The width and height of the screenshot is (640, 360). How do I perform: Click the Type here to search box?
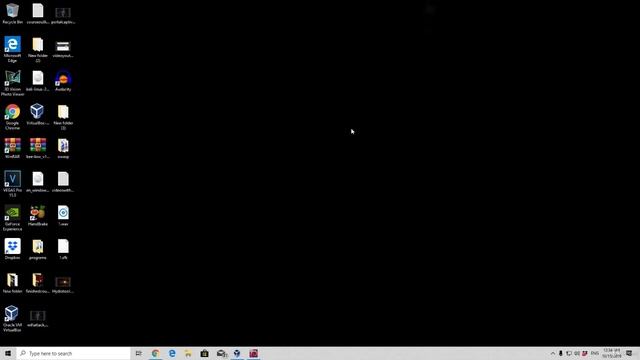click(x=73, y=353)
